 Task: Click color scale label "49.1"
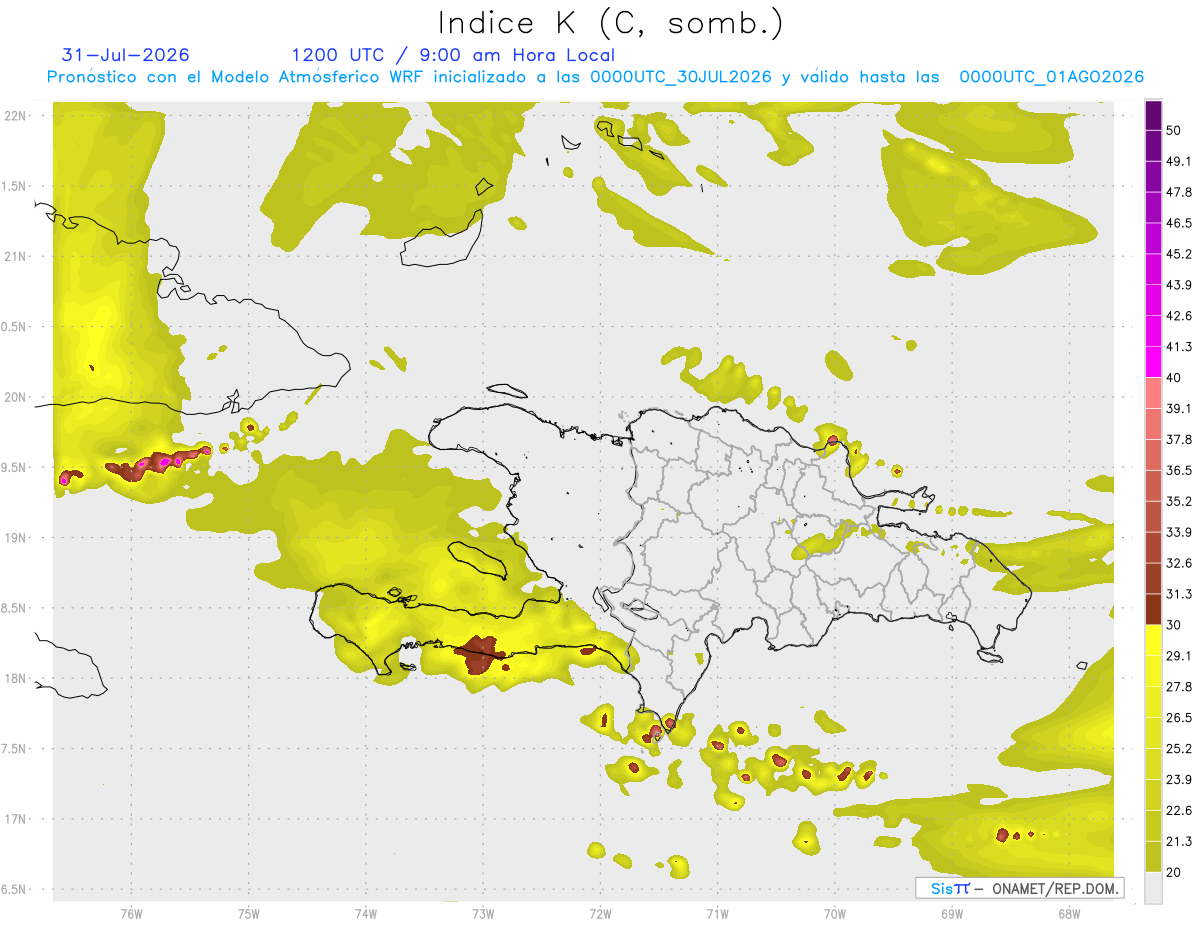pyautogui.click(x=1179, y=161)
